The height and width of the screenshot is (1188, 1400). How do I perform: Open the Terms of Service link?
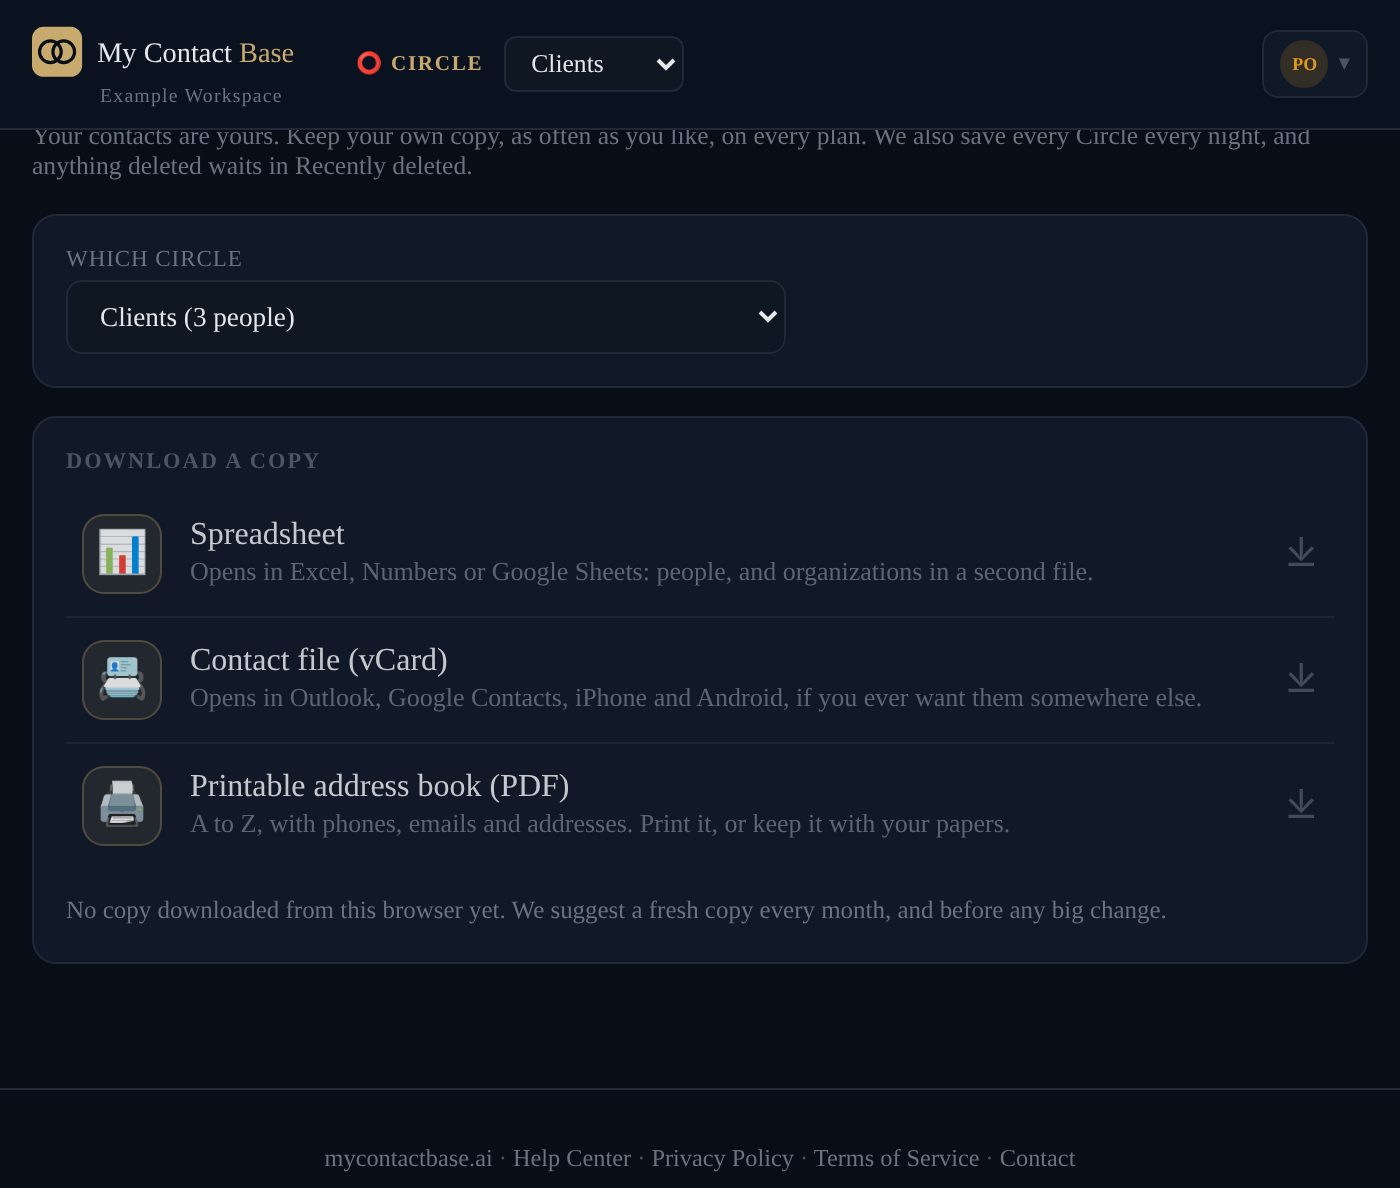(896, 1158)
